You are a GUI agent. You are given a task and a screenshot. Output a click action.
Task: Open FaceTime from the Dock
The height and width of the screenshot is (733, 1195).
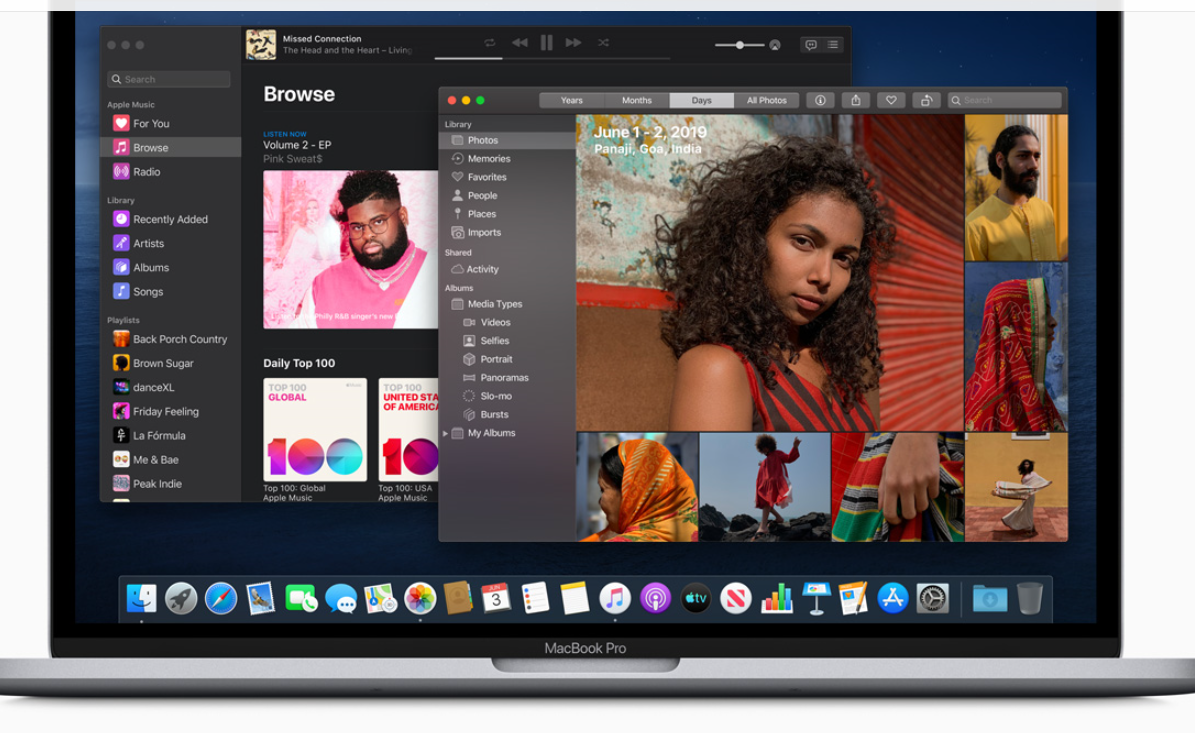pos(301,598)
